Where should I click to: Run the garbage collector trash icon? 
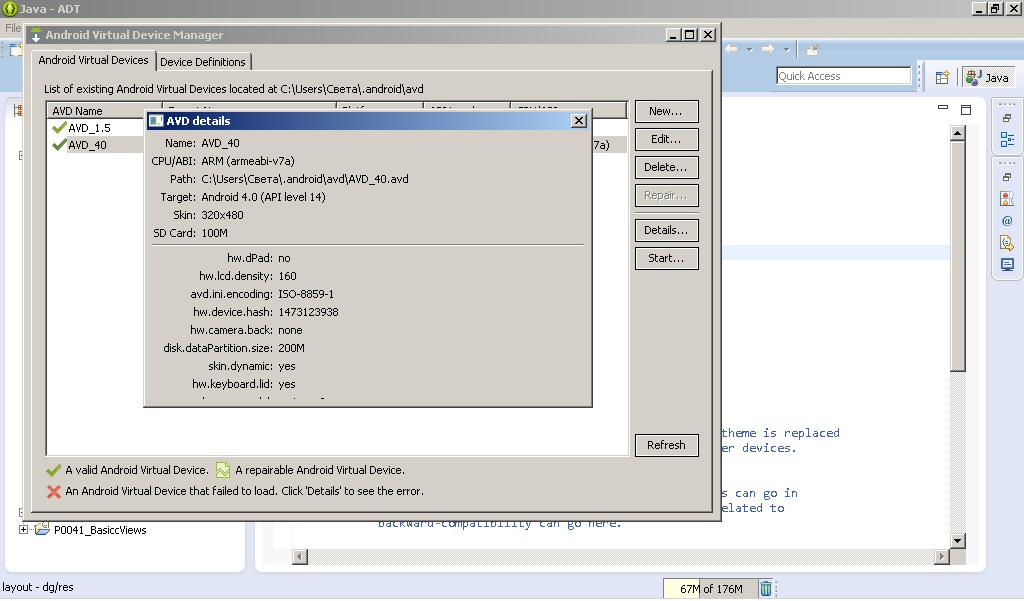tap(765, 589)
